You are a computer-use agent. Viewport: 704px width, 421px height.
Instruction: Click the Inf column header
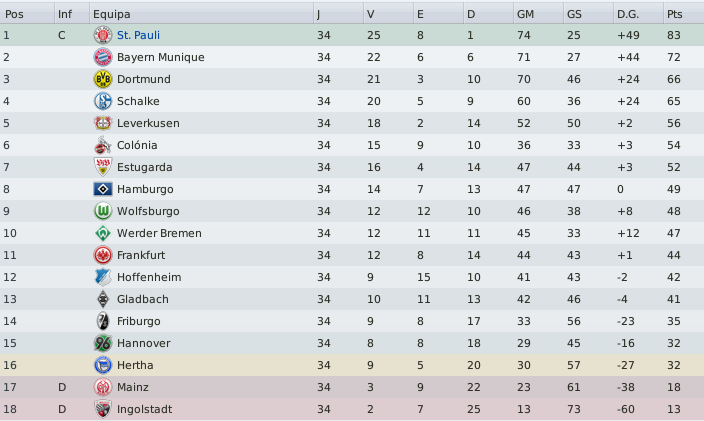click(x=64, y=14)
